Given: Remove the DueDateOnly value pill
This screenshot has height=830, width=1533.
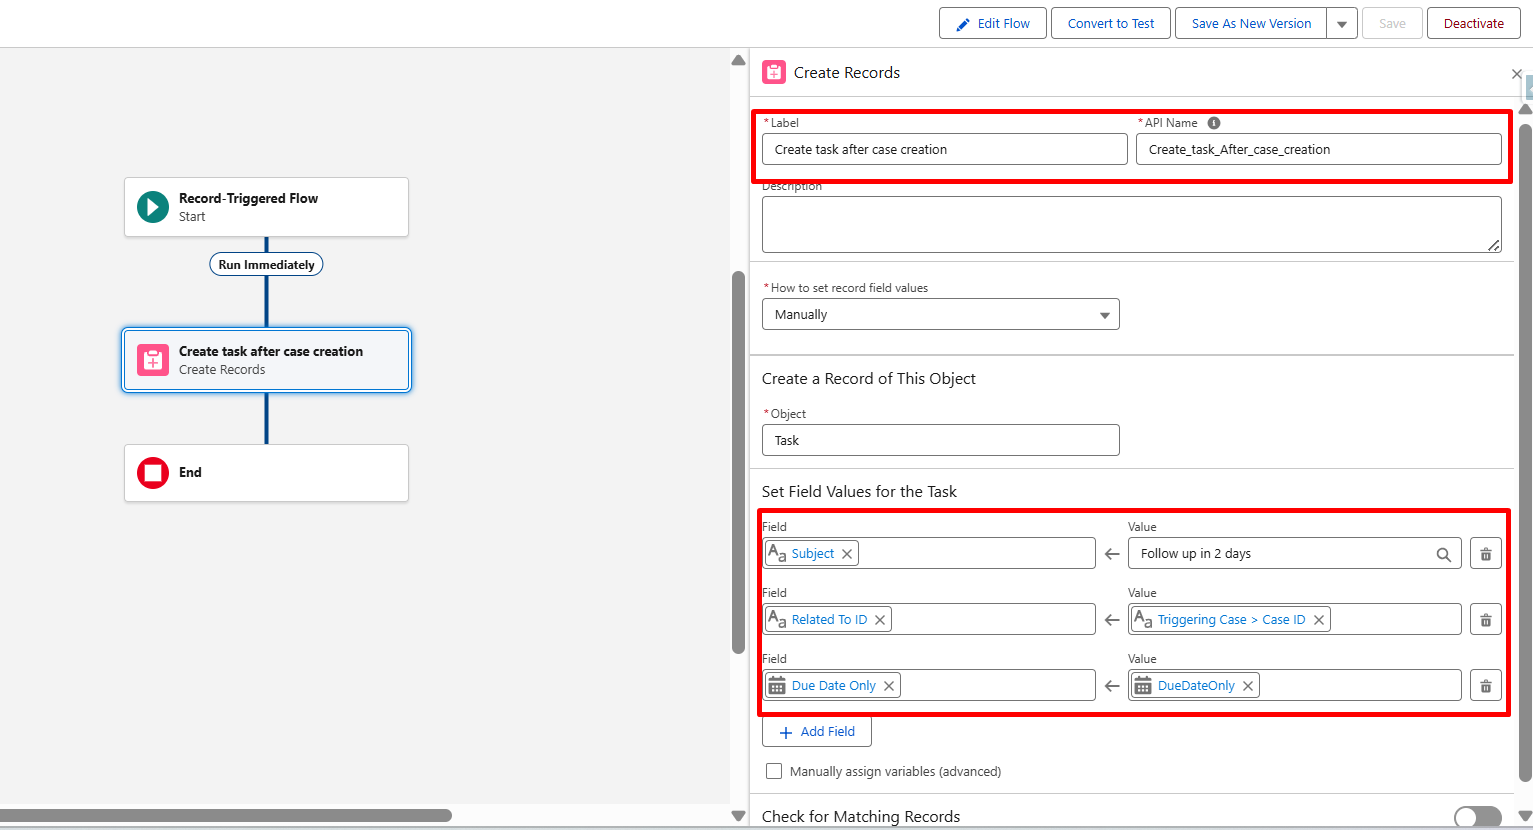Looking at the screenshot, I should point(1248,686).
